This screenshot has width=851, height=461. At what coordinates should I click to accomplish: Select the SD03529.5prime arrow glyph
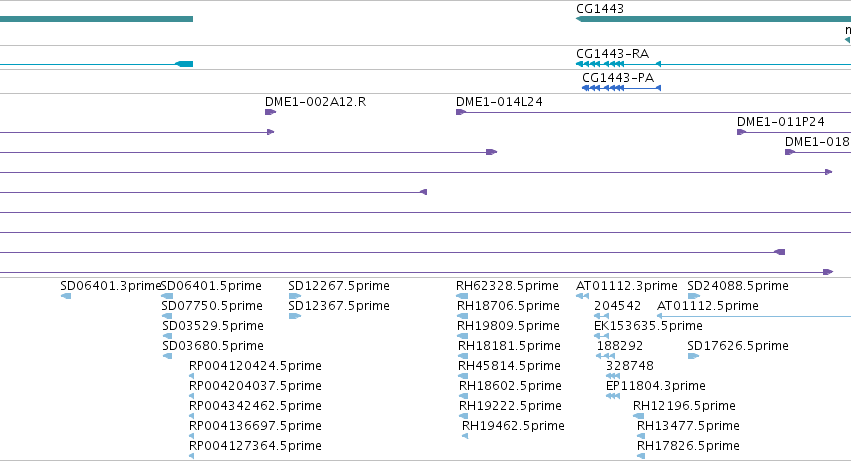click(x=167, y=336)
